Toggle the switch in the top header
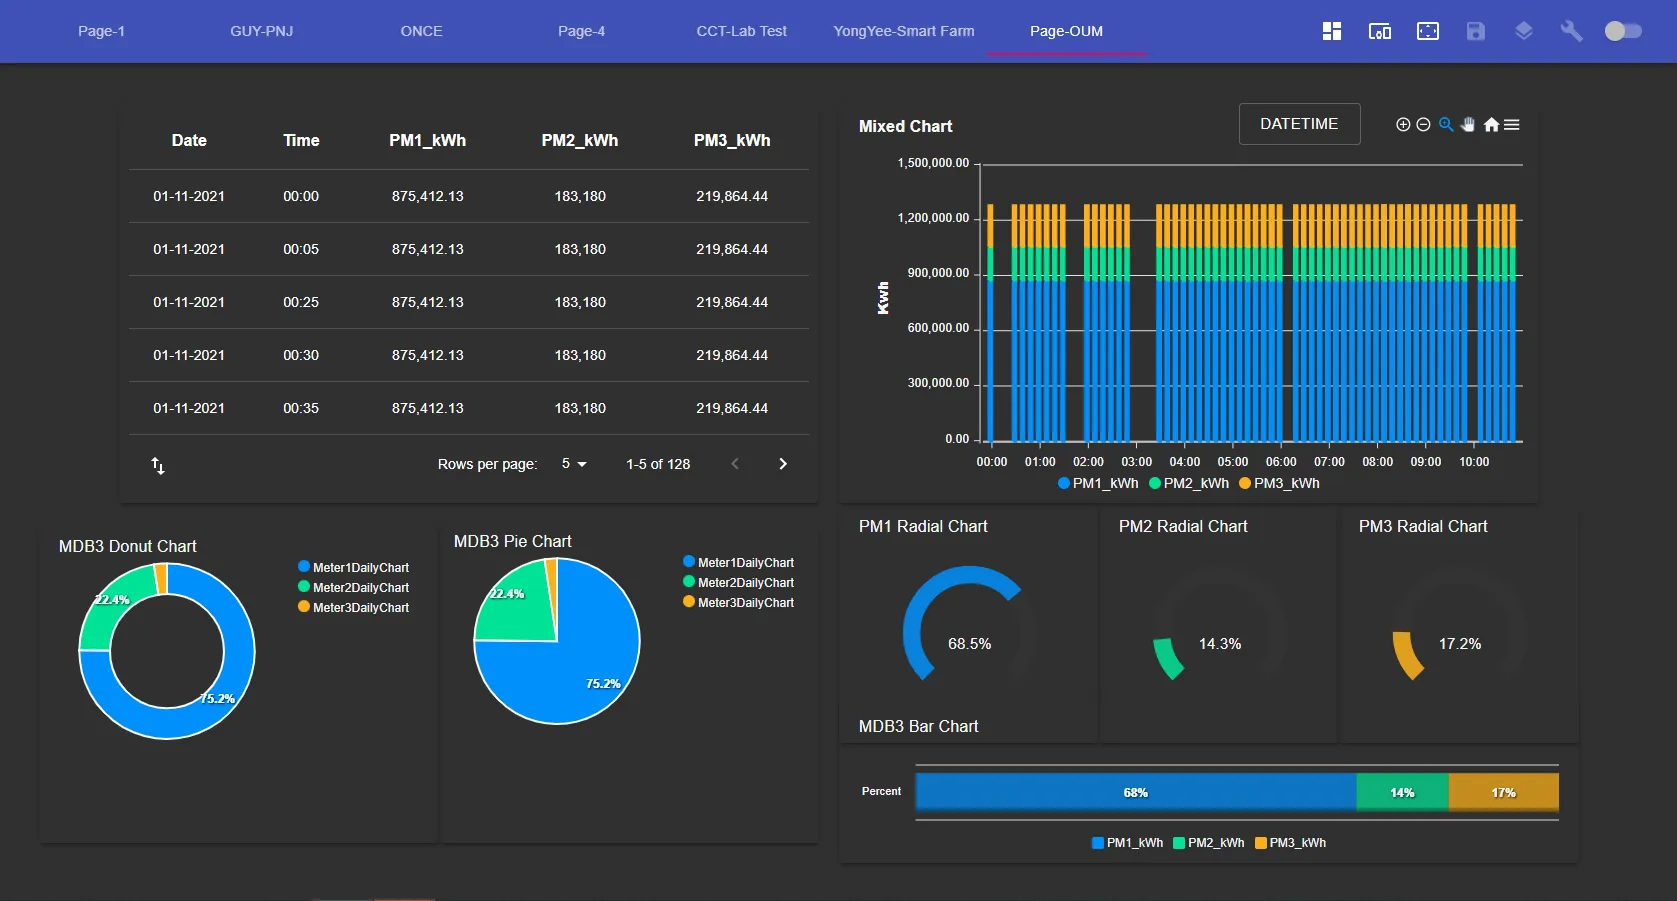This screenshot has height=901, width=1677. point(1622,31)
